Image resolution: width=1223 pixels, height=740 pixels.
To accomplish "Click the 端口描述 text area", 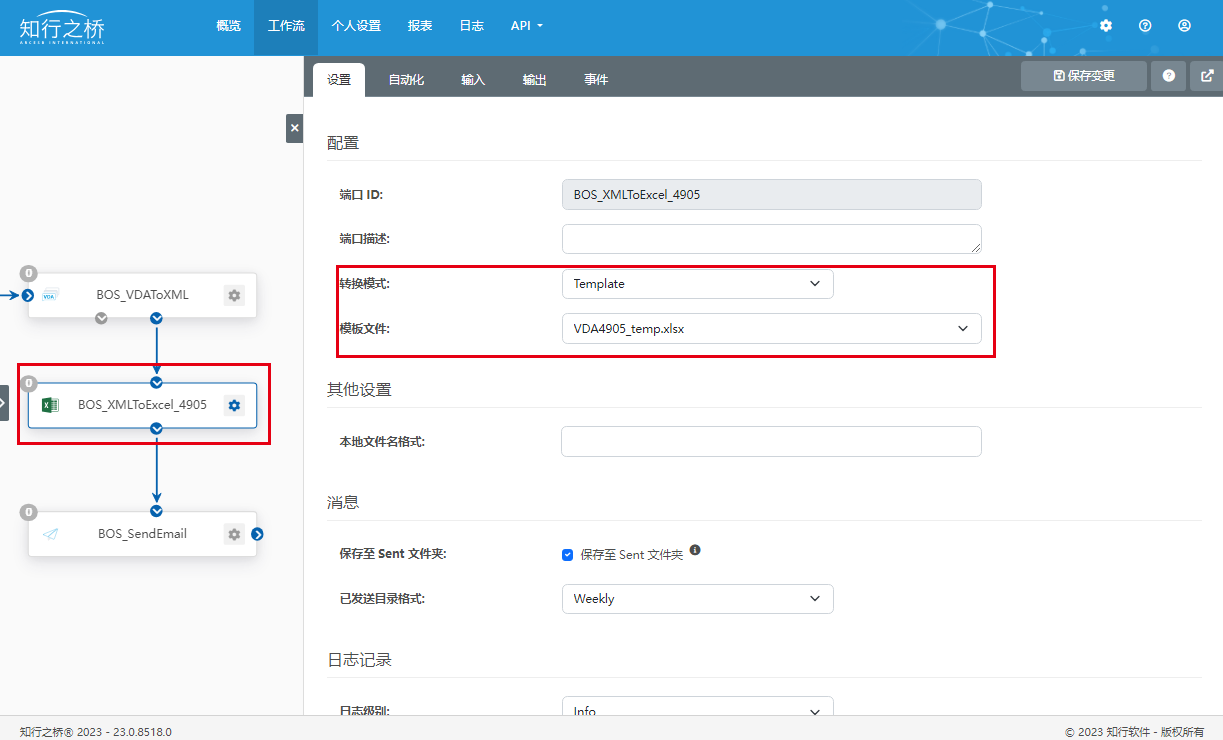I will (771, 239).
